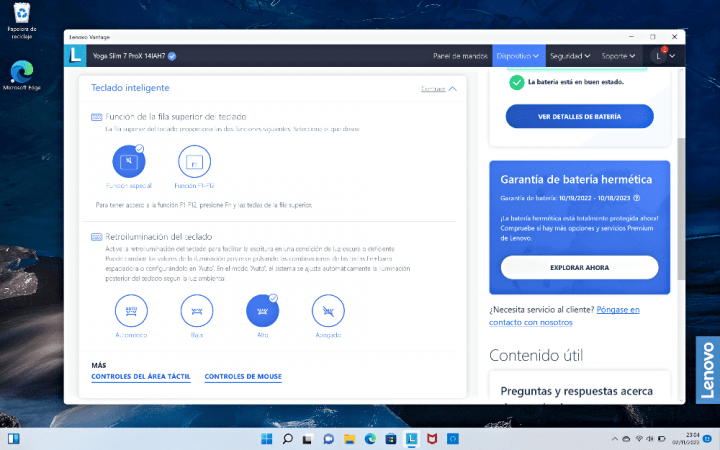
Task: Open Papelera de reciclaje on the desktop
Action: [x=22, y=22]
